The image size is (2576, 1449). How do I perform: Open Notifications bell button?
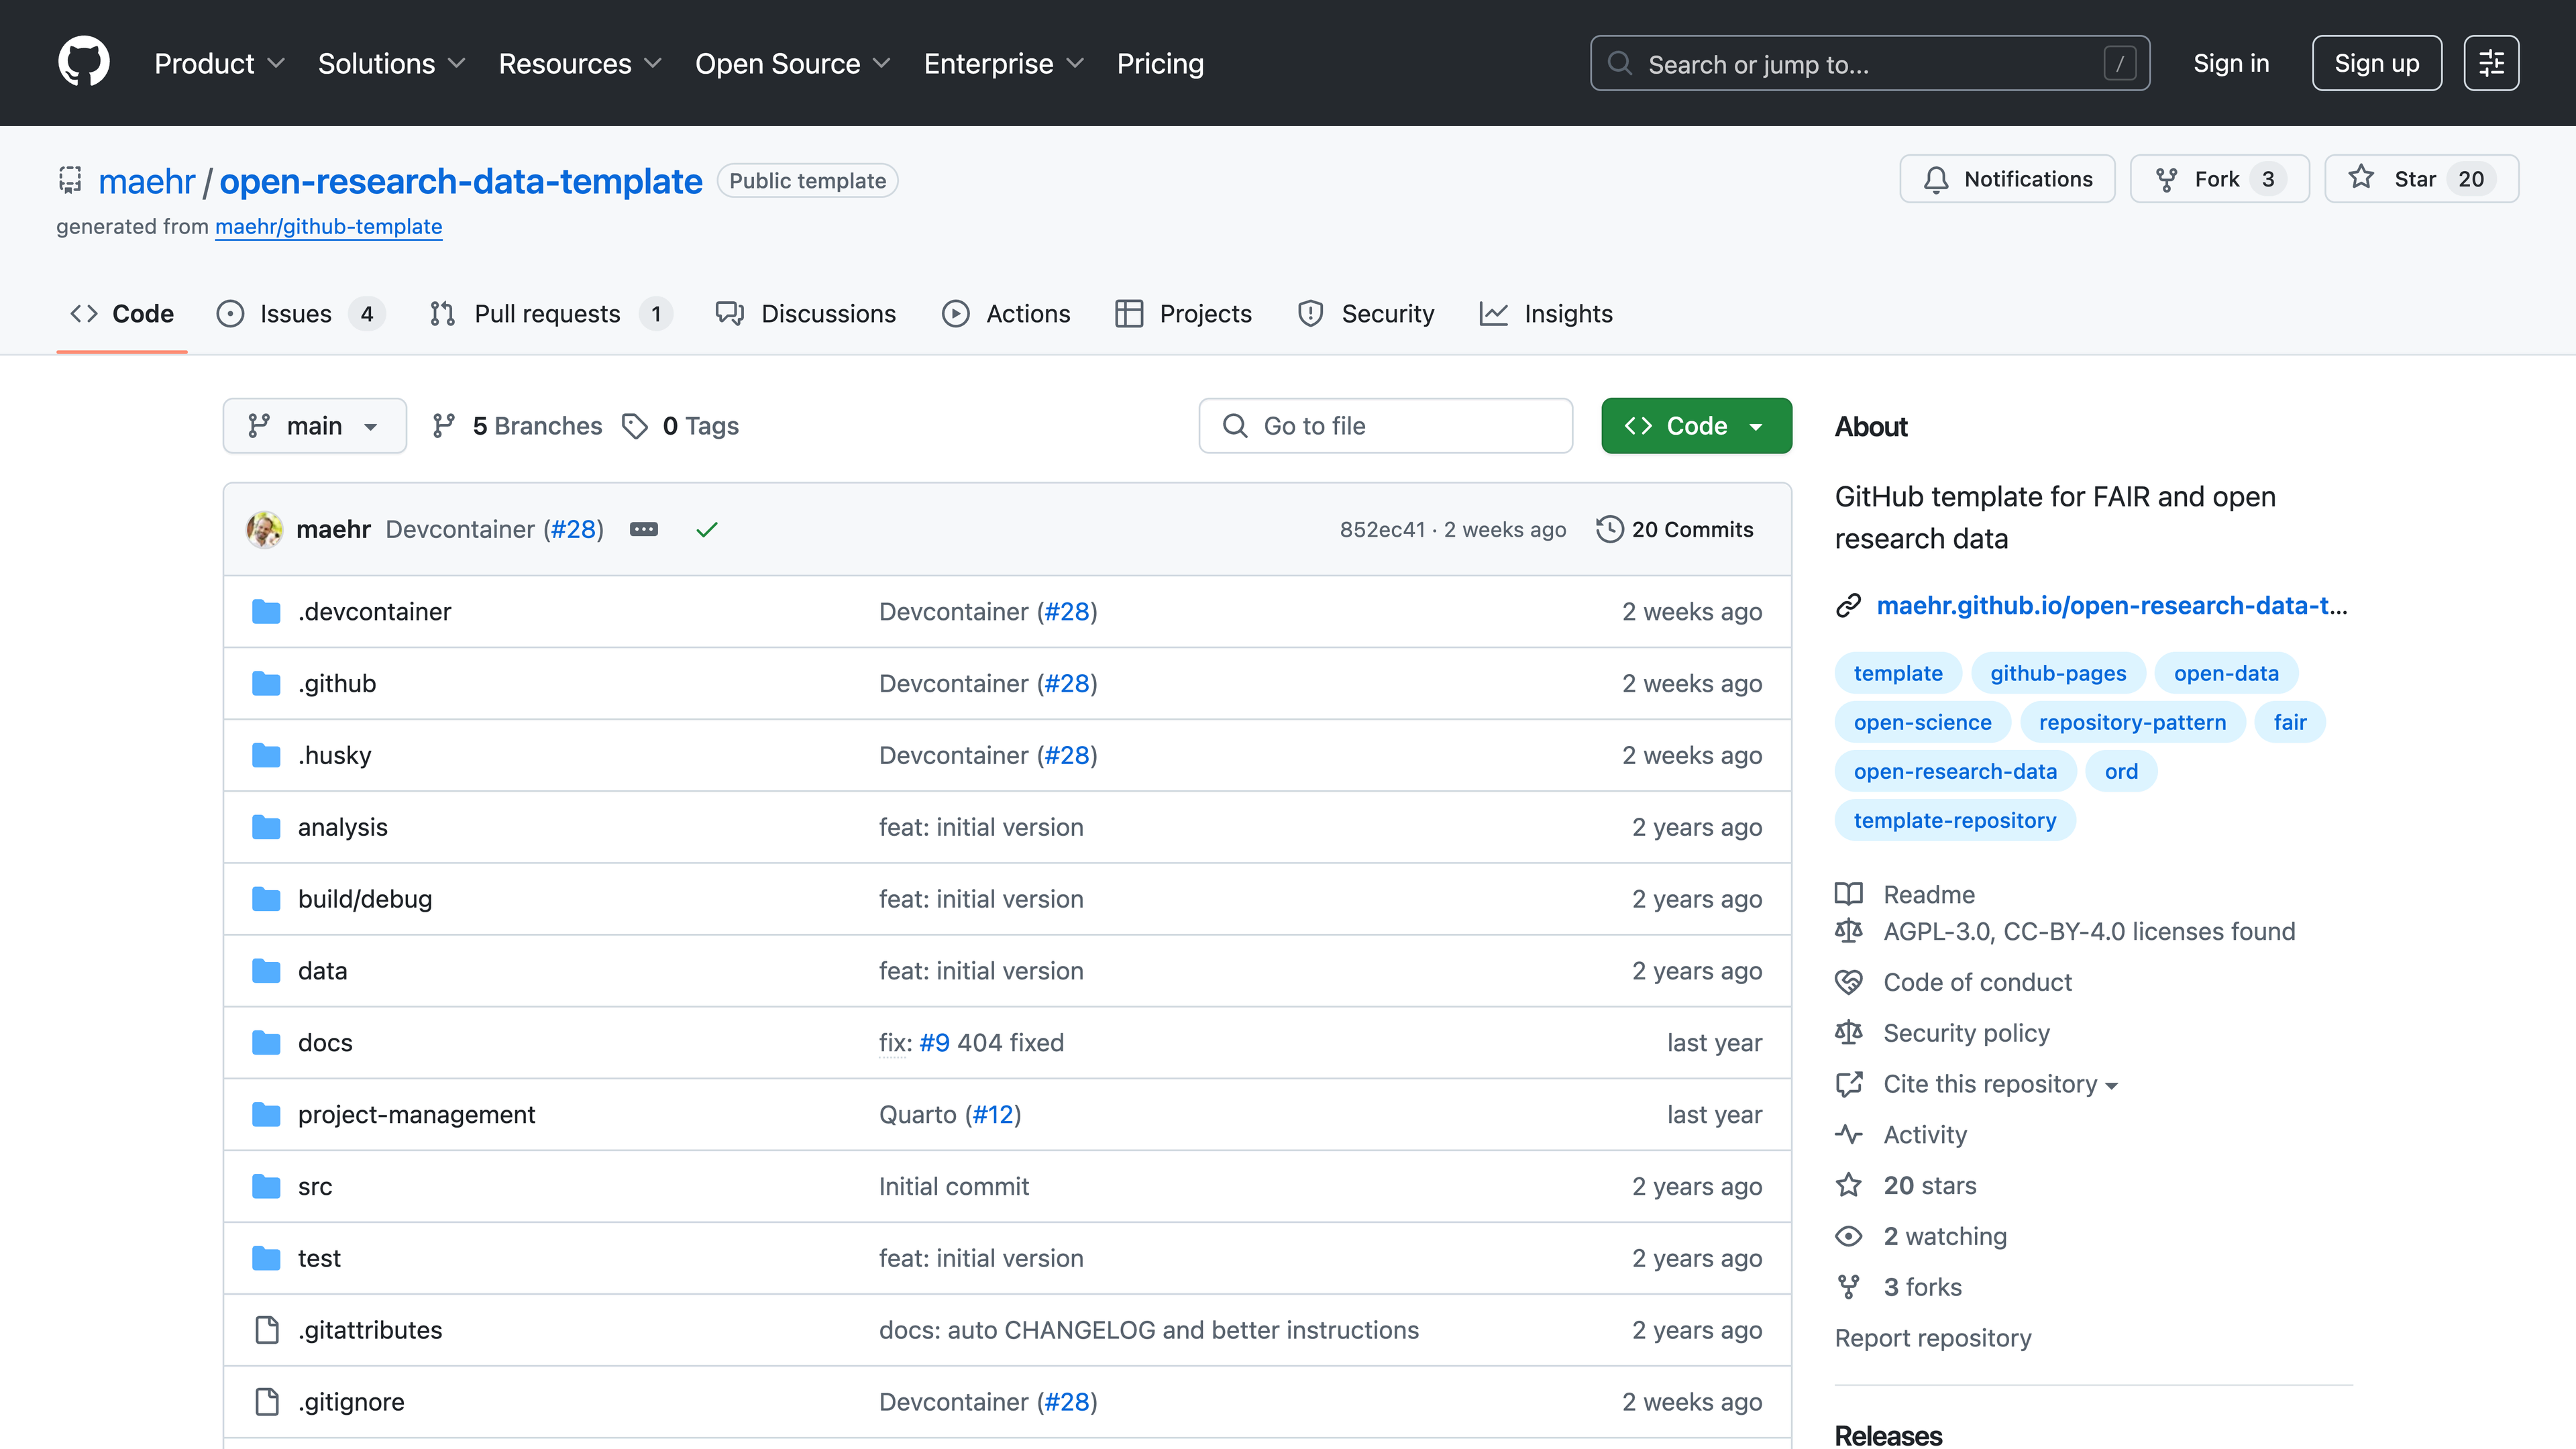point(2007,179)
